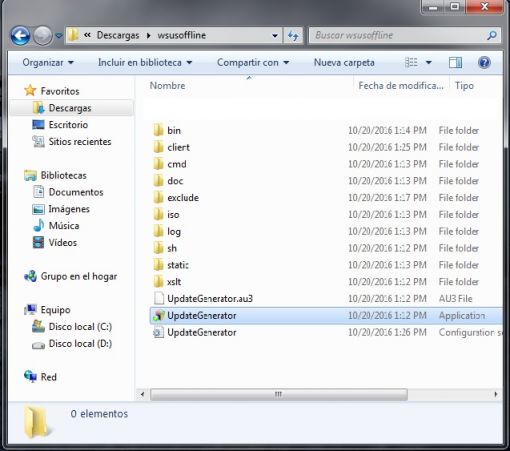Screen dimensions: 510x451
Task: Open the Vídeos library
Action: point(63,242)
